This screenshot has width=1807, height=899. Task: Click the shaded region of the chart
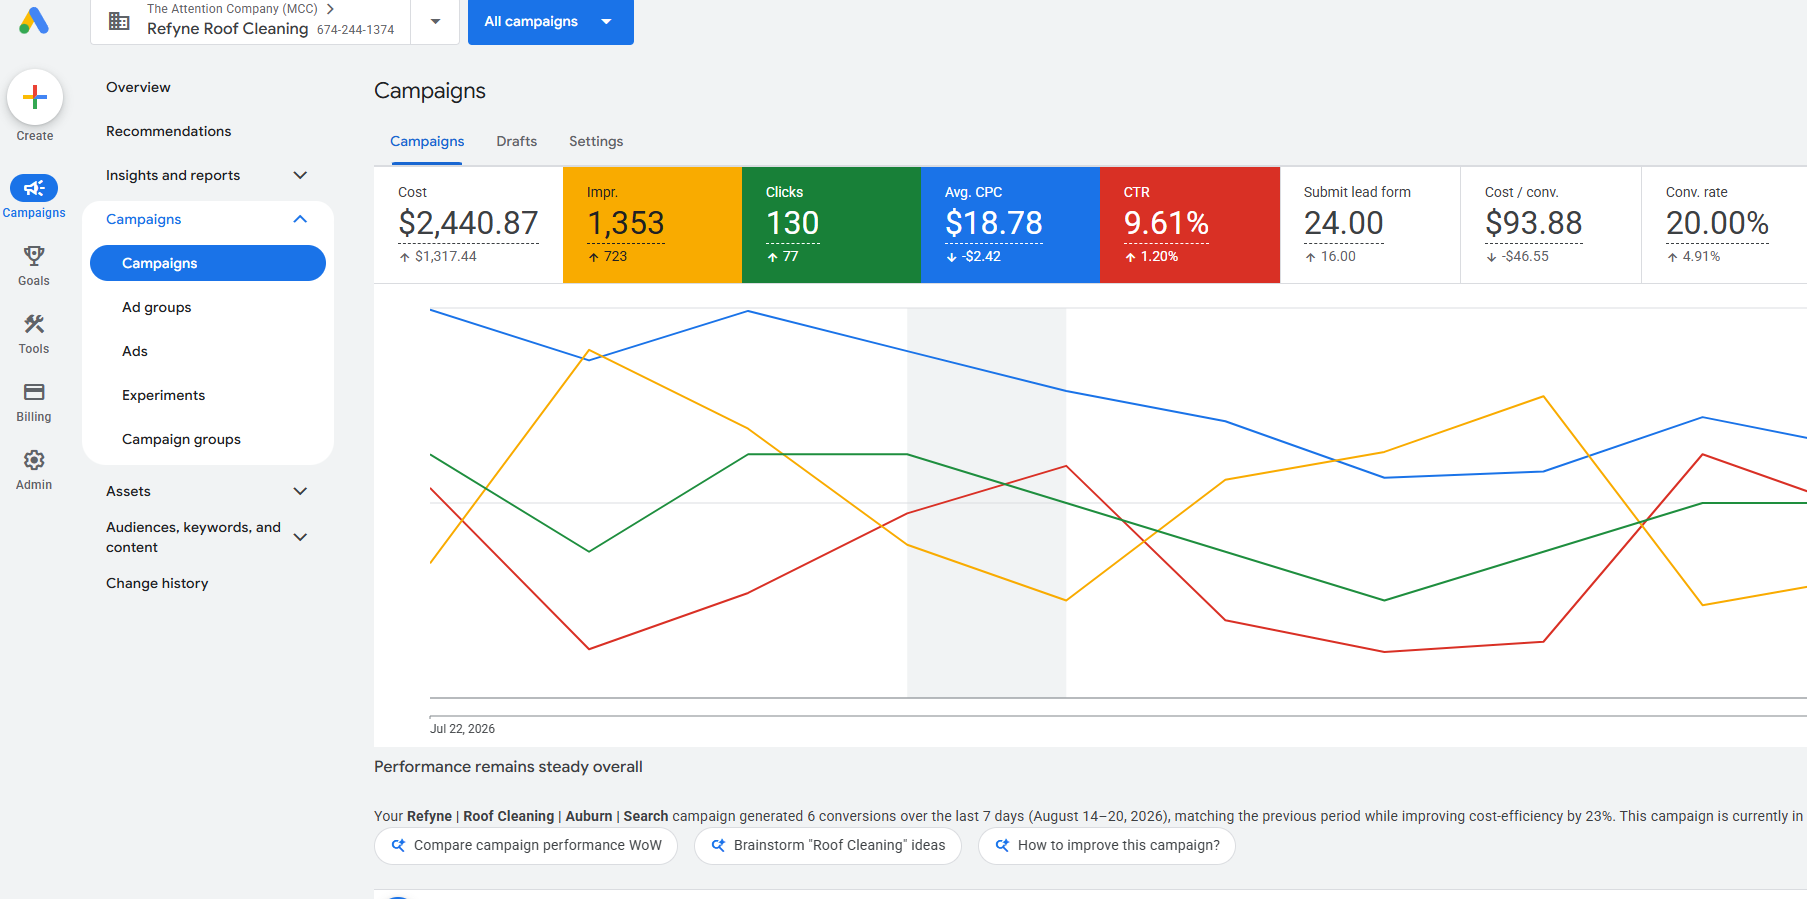pos(986,502)
